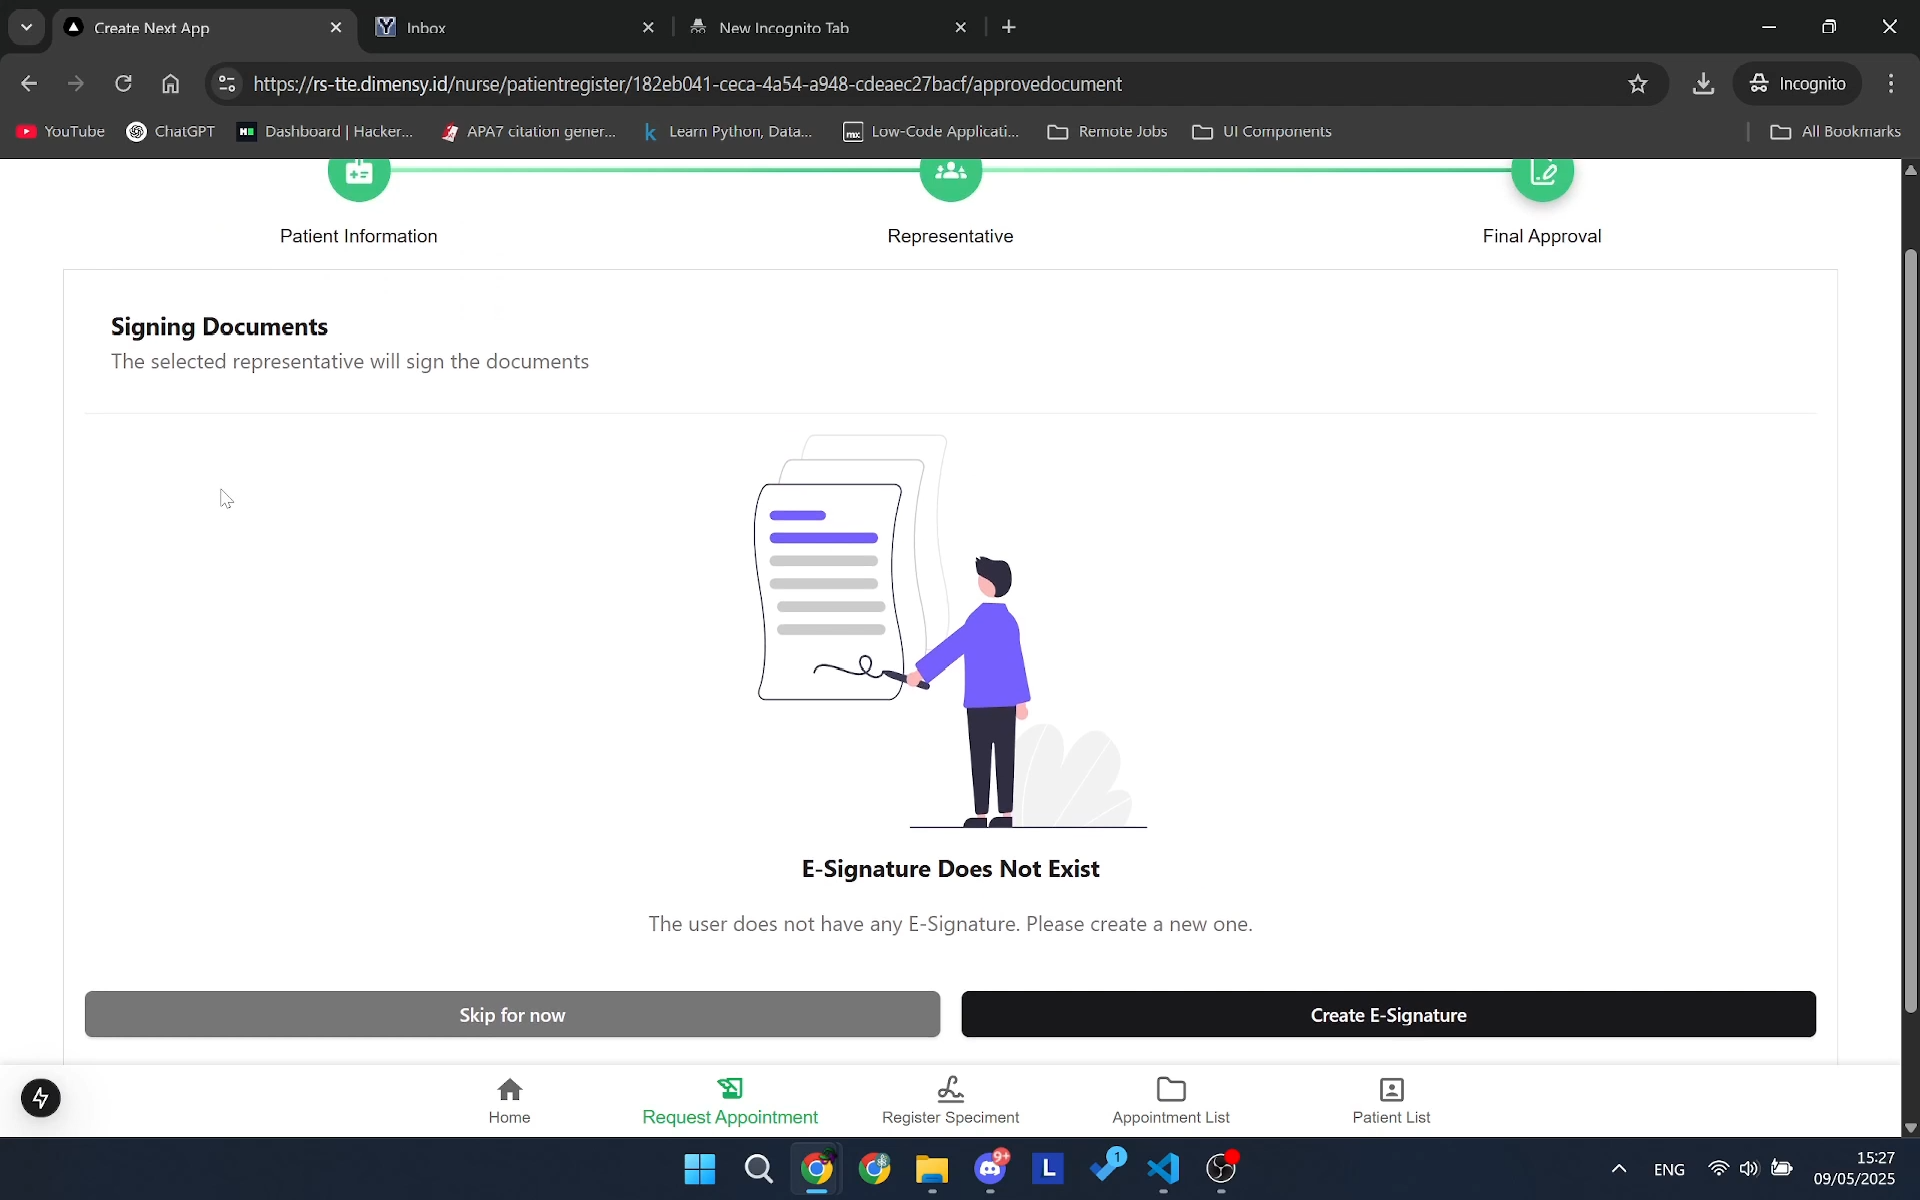The width and height of the screenshot is (1920, 1200).
Task: Click the floating lightning action button
Action: click(x=41, y=1098)
